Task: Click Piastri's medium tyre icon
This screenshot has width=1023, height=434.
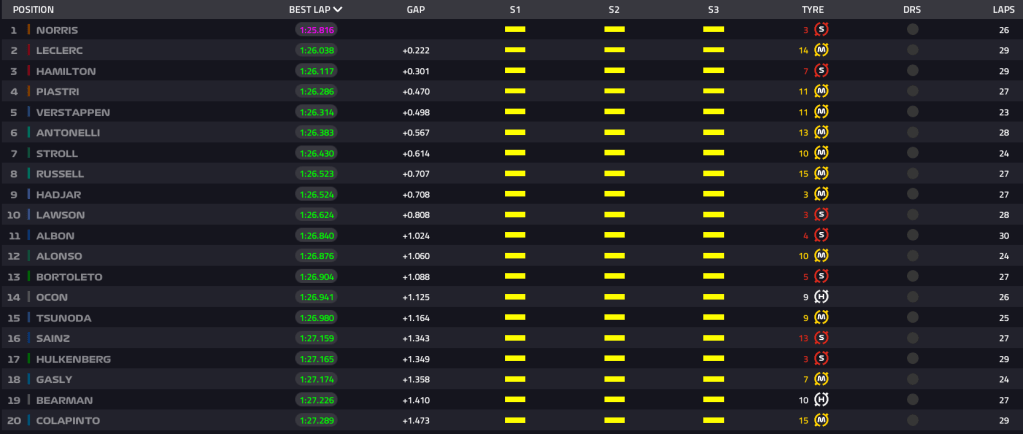Action: [x=821, y=91]
